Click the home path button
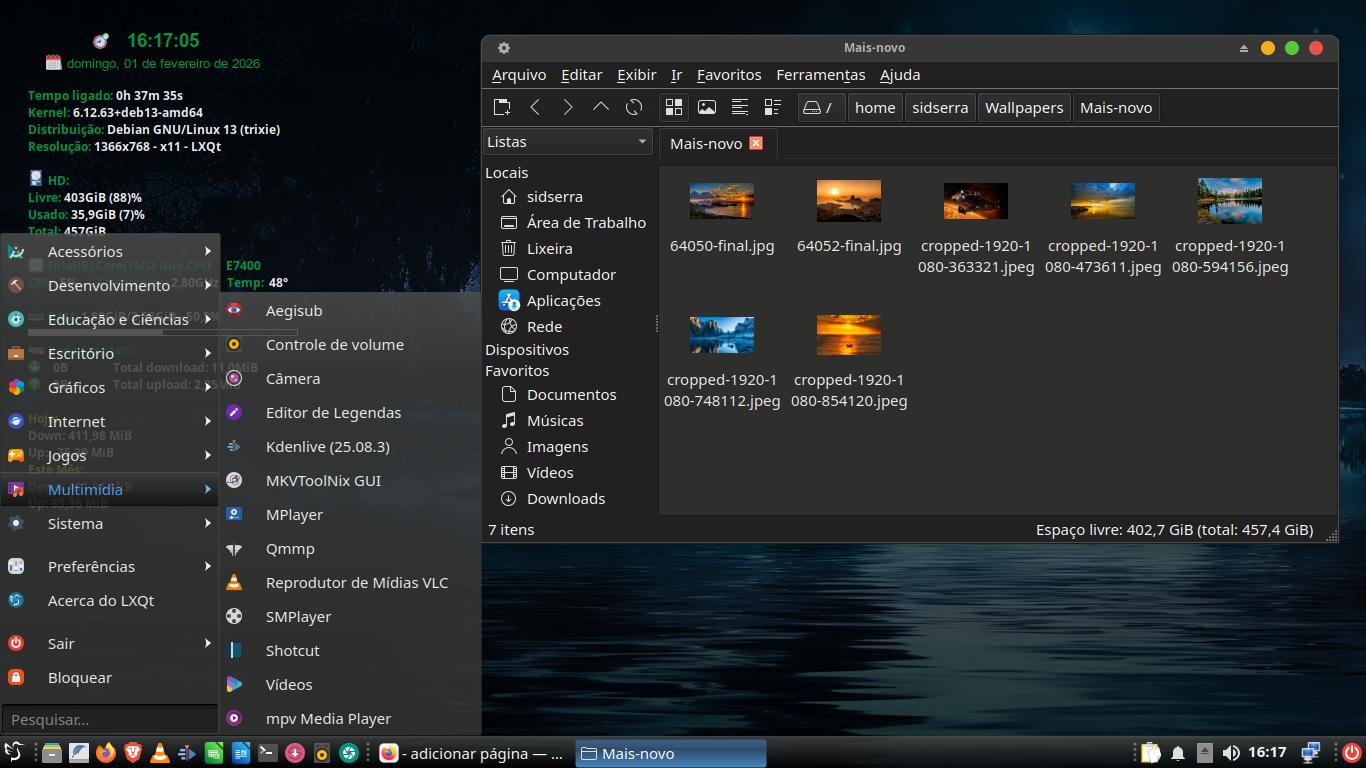This screenshot has width=1366, height=768. 875,107
